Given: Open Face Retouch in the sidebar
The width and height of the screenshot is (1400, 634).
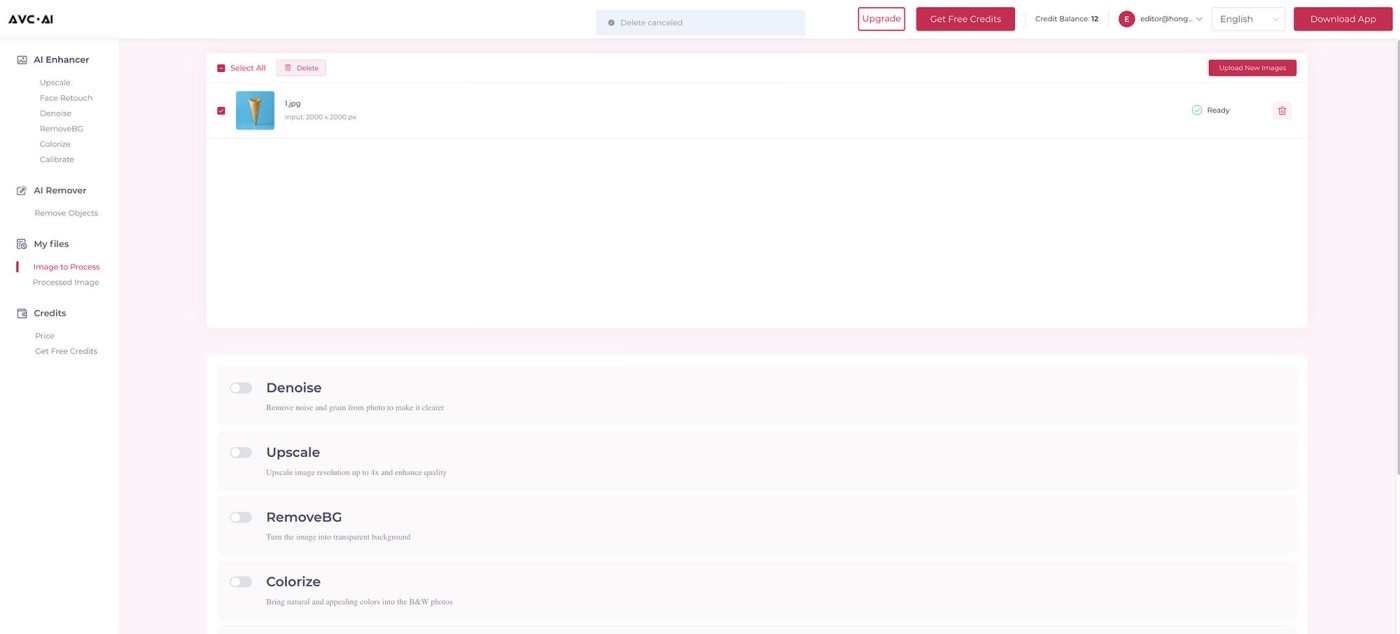Looking at the screenshot, I should coord(66,98).
